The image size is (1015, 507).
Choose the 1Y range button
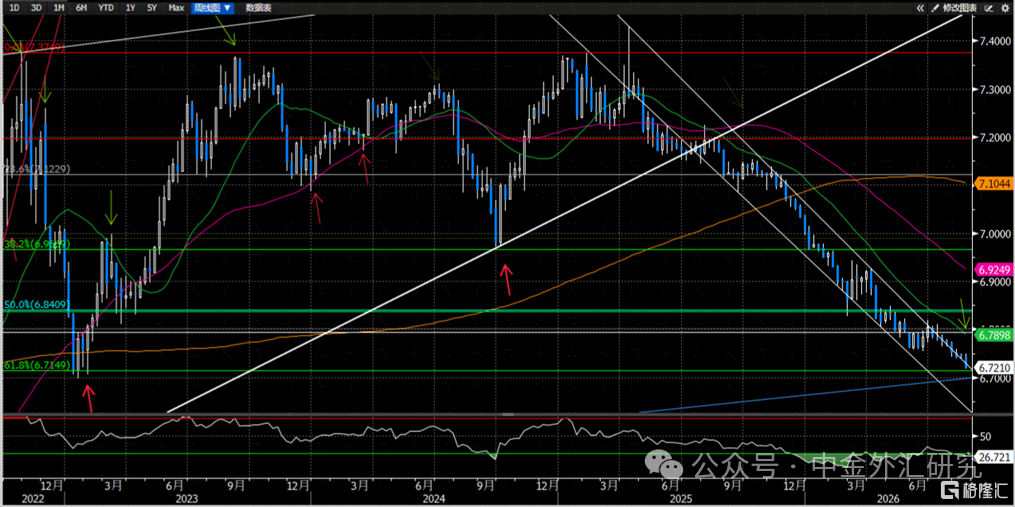point(131,8)
